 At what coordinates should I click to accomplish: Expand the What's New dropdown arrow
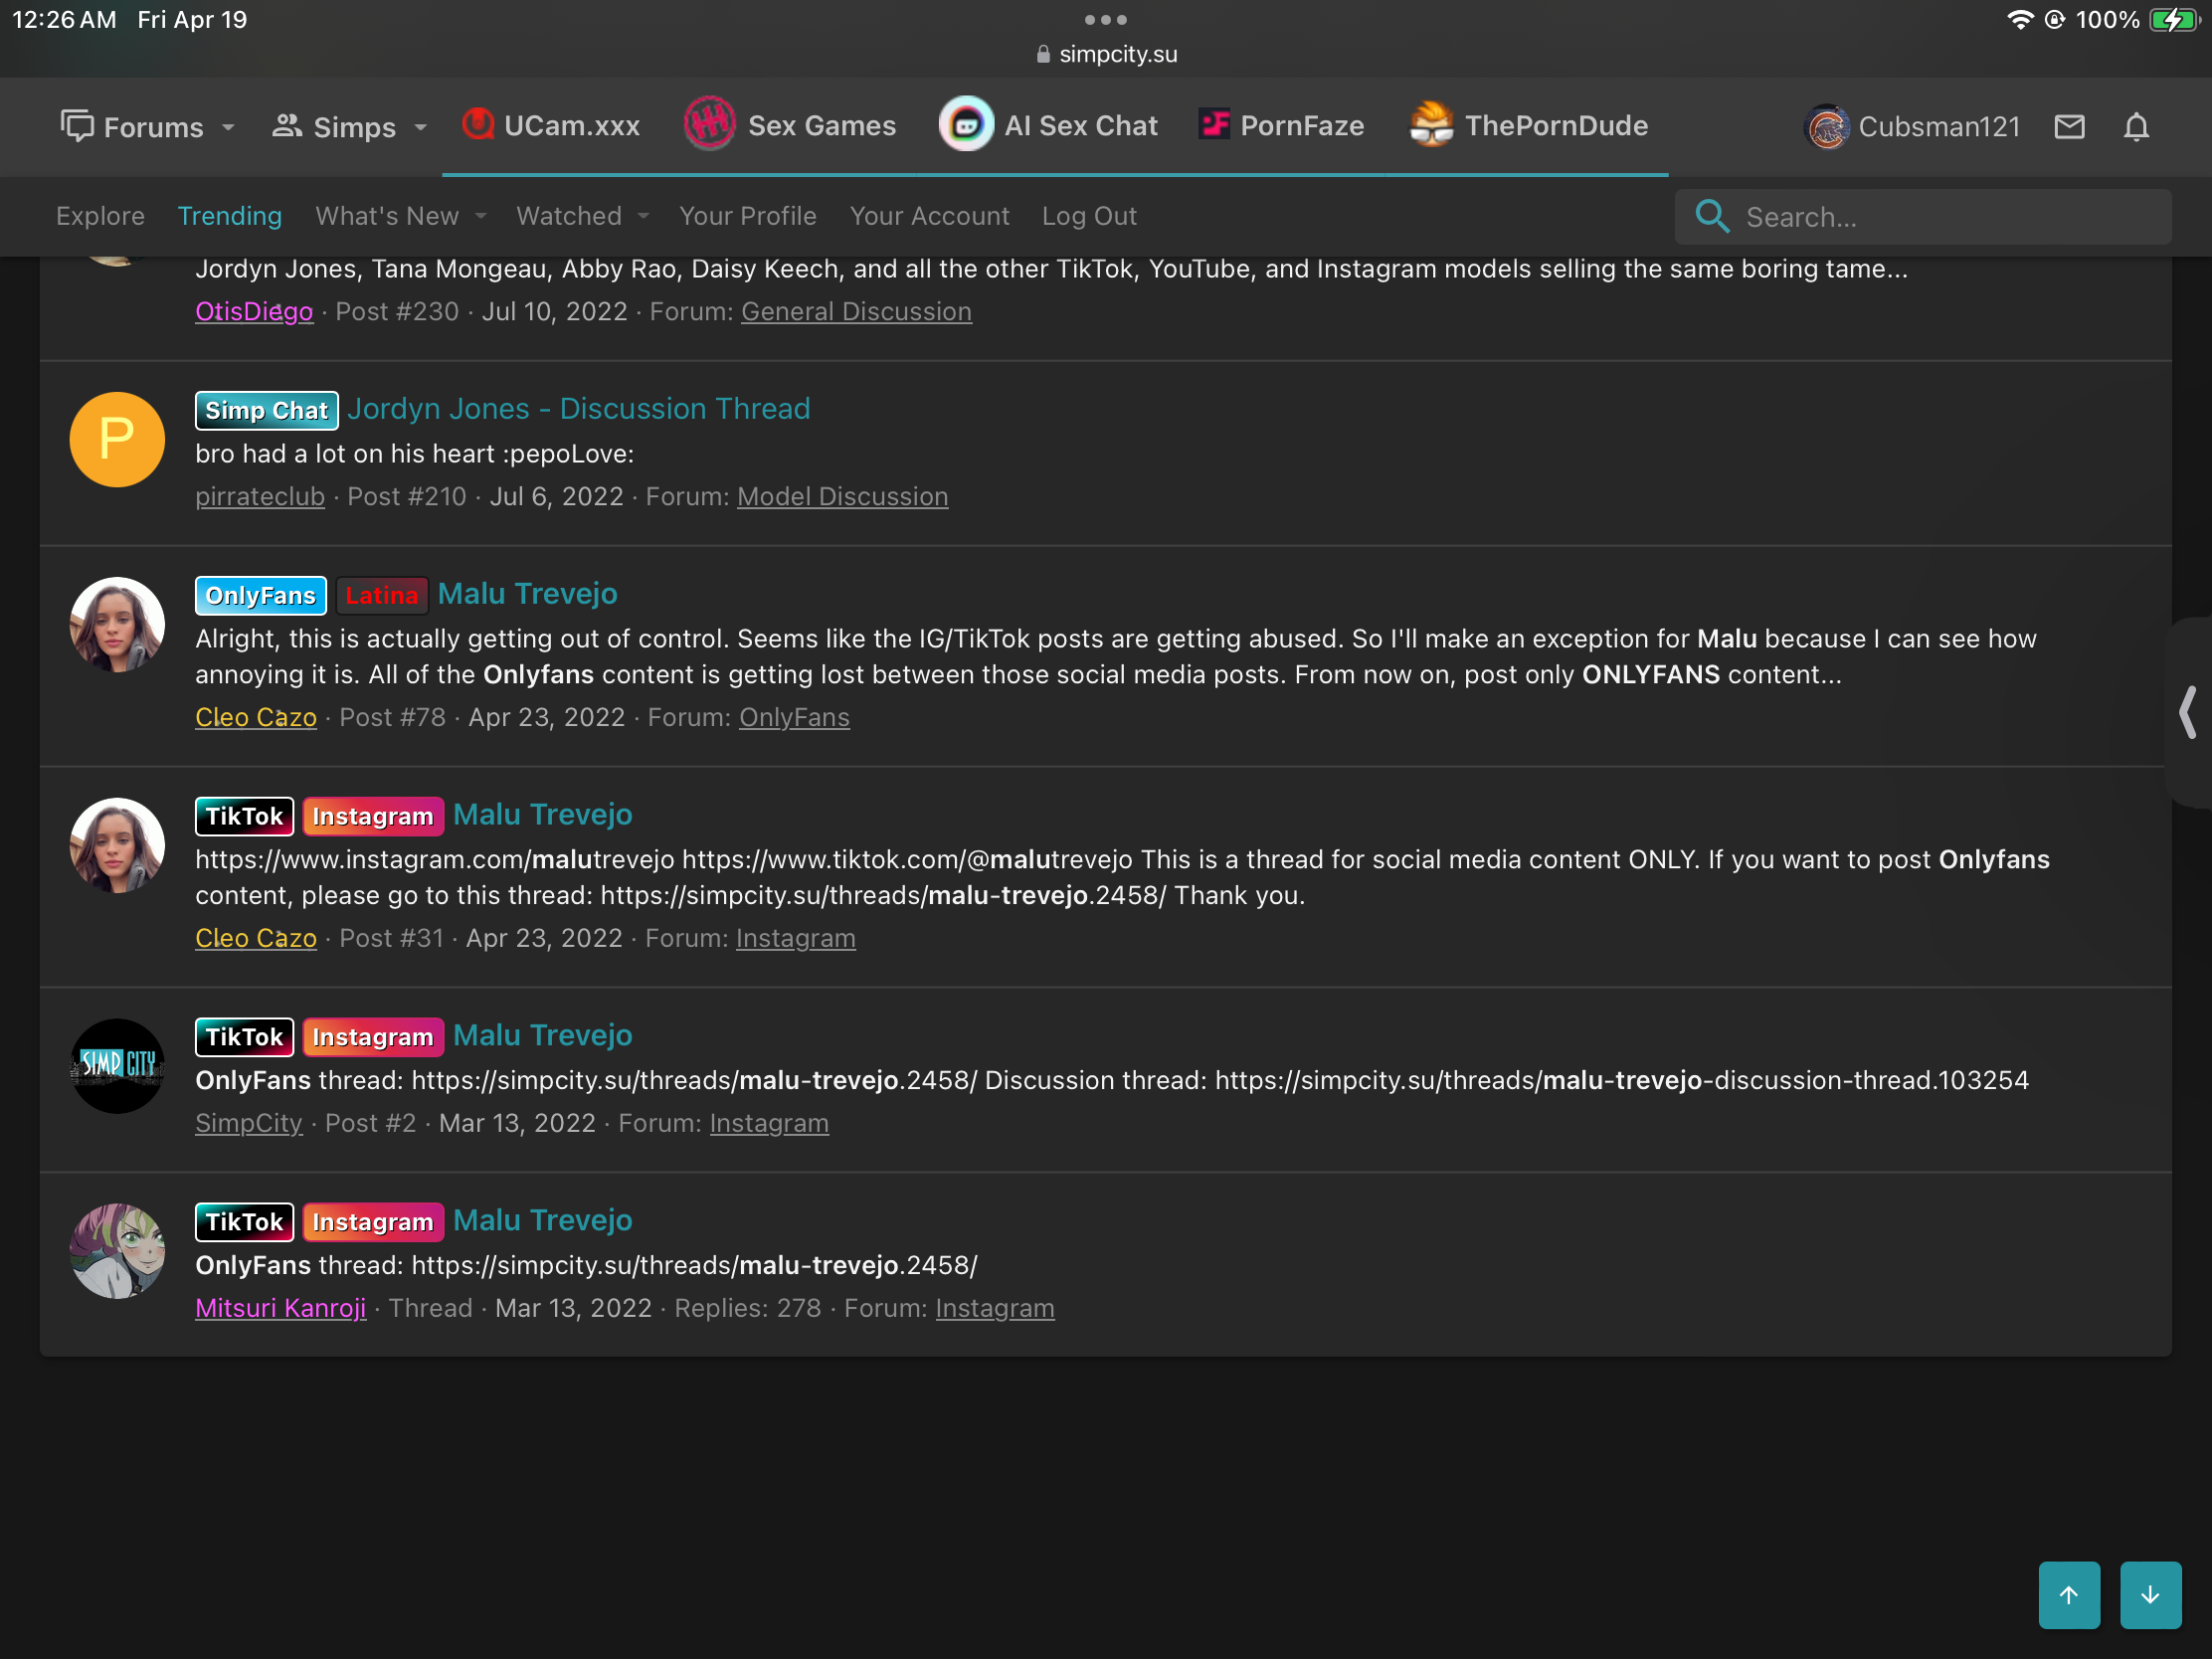(x=481, y=216)
